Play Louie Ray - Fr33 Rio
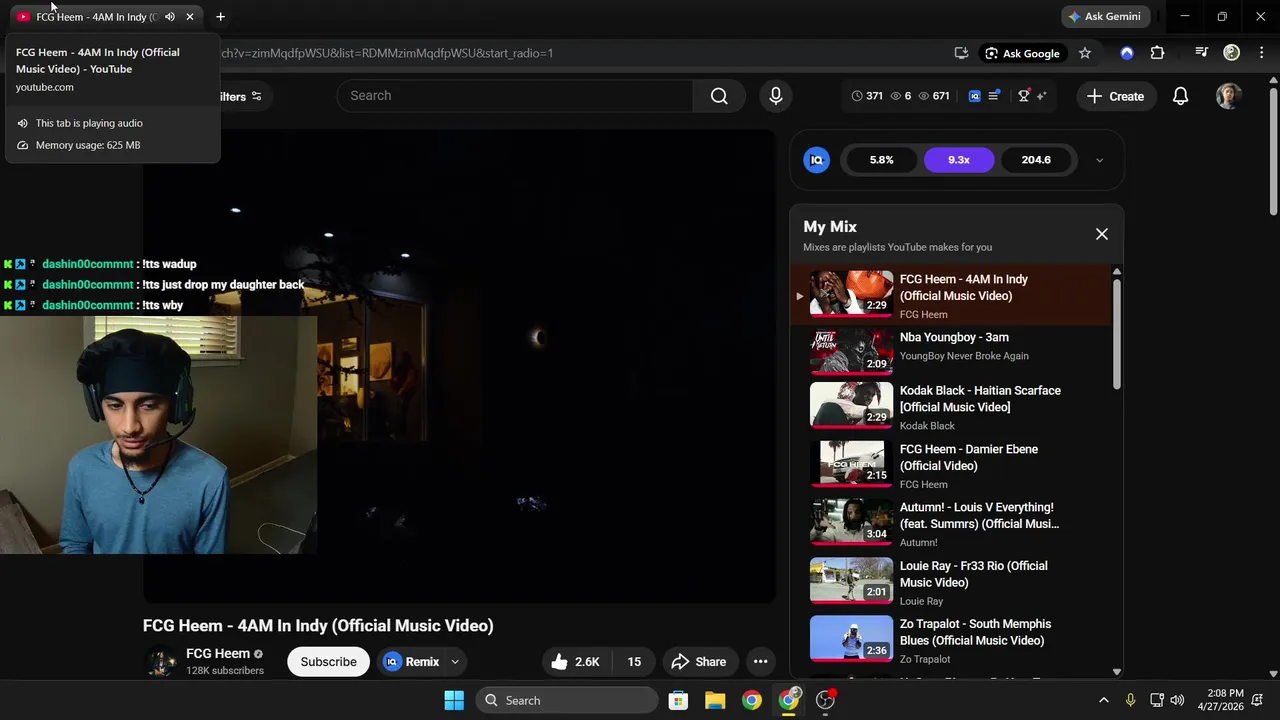This screenshot has width=1280, height=720. (x=950, y=581)
